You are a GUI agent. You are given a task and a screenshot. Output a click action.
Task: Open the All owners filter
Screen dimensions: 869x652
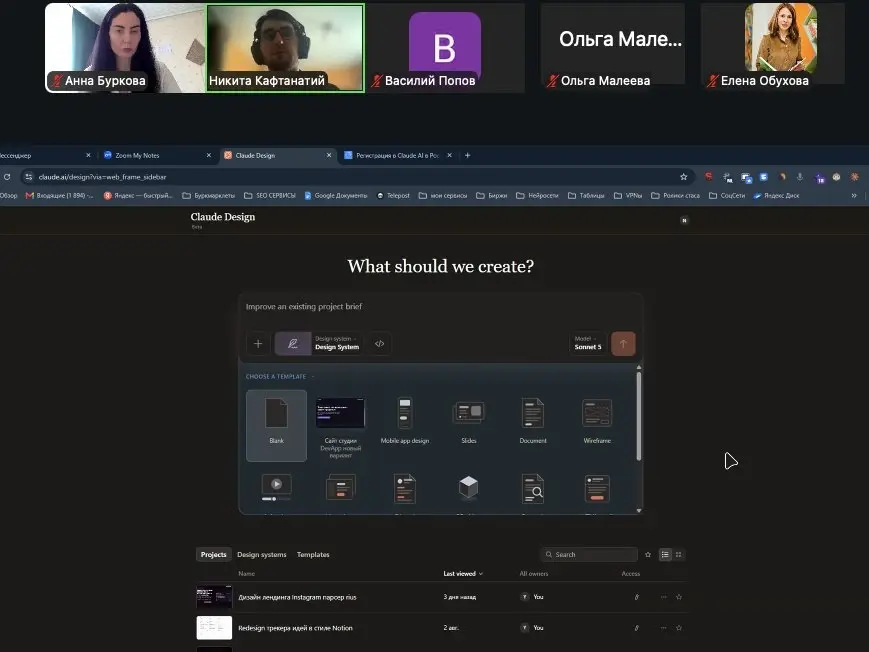click(x=534, y=574)
